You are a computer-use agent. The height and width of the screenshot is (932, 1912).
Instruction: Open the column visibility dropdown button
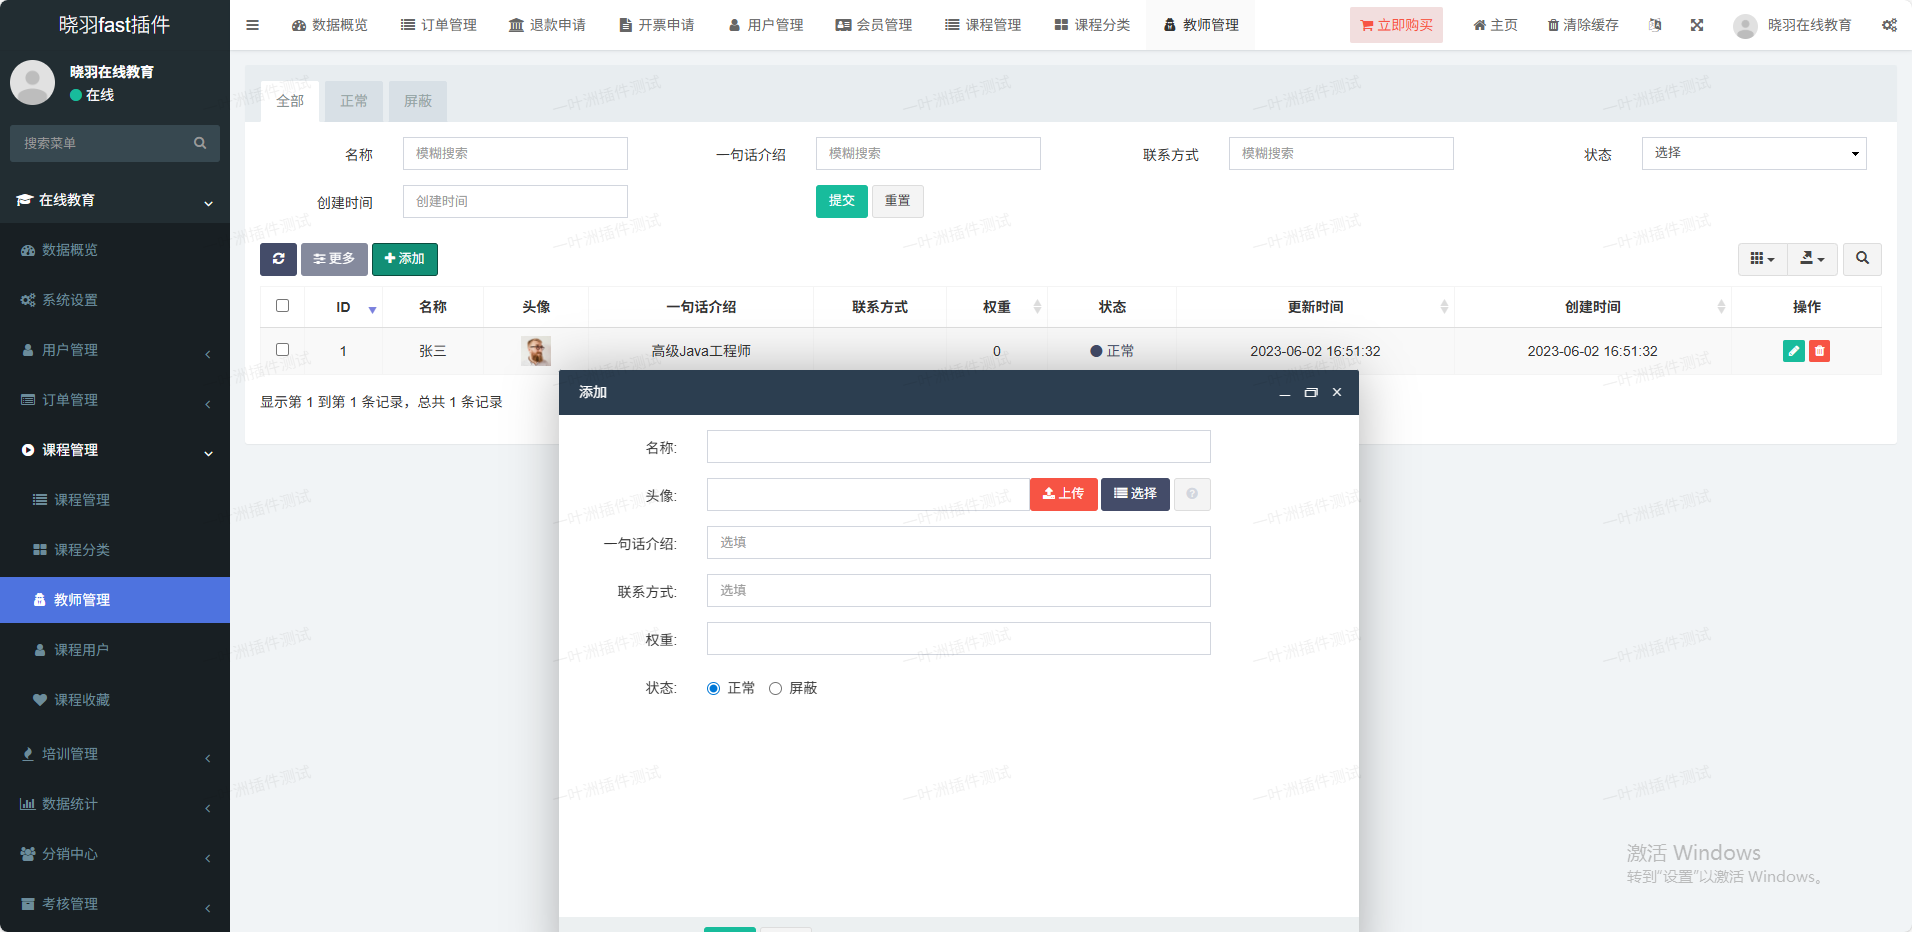tap(1762, 259)
